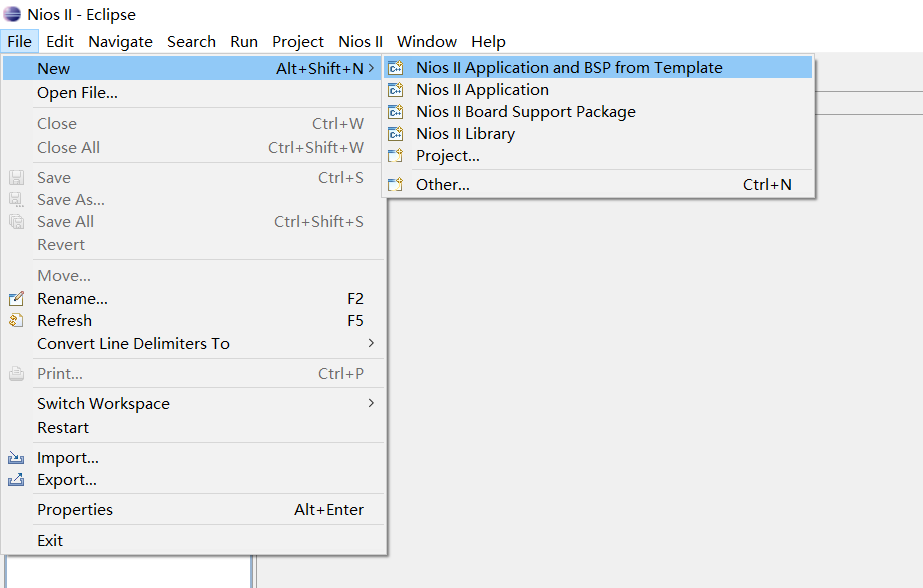Viewport: 923px width, 588px height.
Task: Click the Refresh icon
Action: point(16,320)
